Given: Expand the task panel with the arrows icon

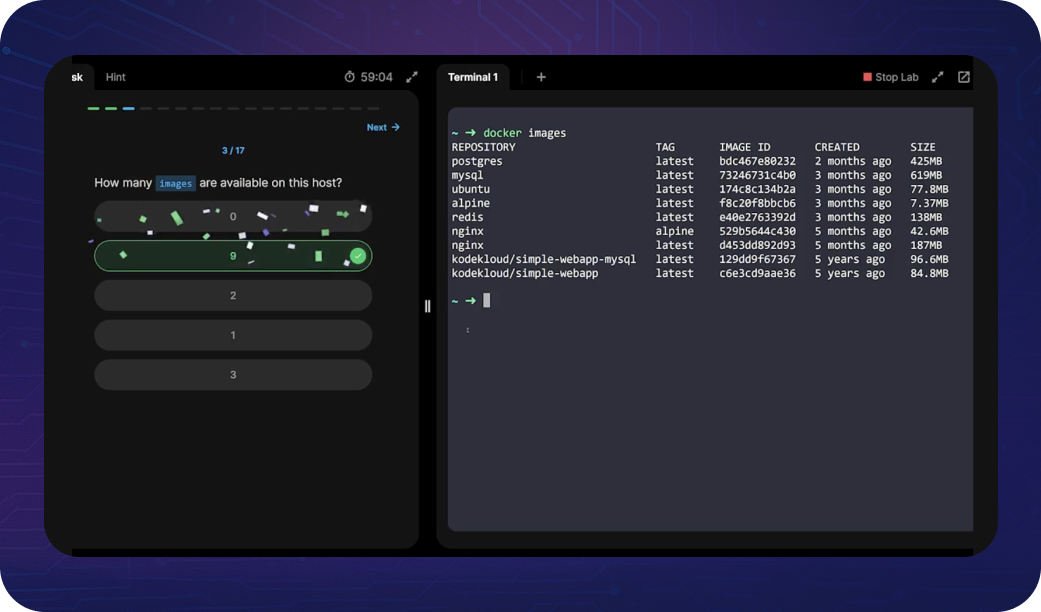Looking at the screenshot, I should 412,77.
